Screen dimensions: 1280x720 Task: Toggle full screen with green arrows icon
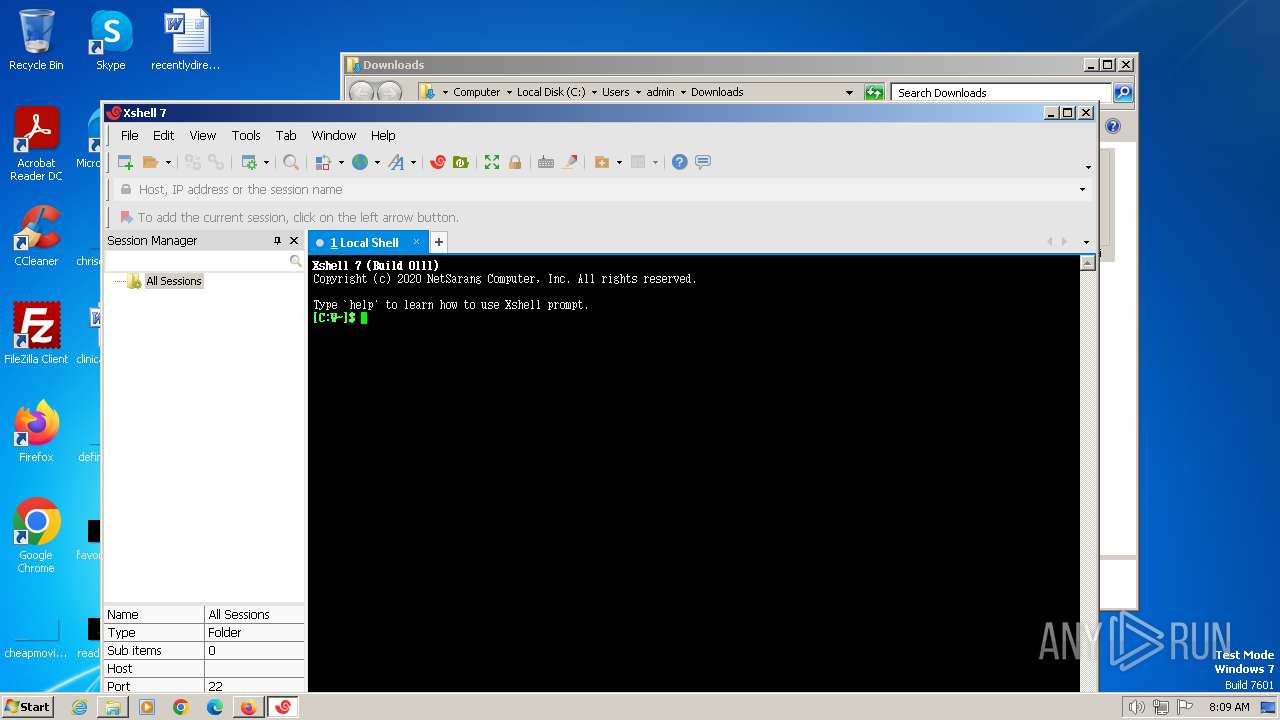click(x=492, y=162)
